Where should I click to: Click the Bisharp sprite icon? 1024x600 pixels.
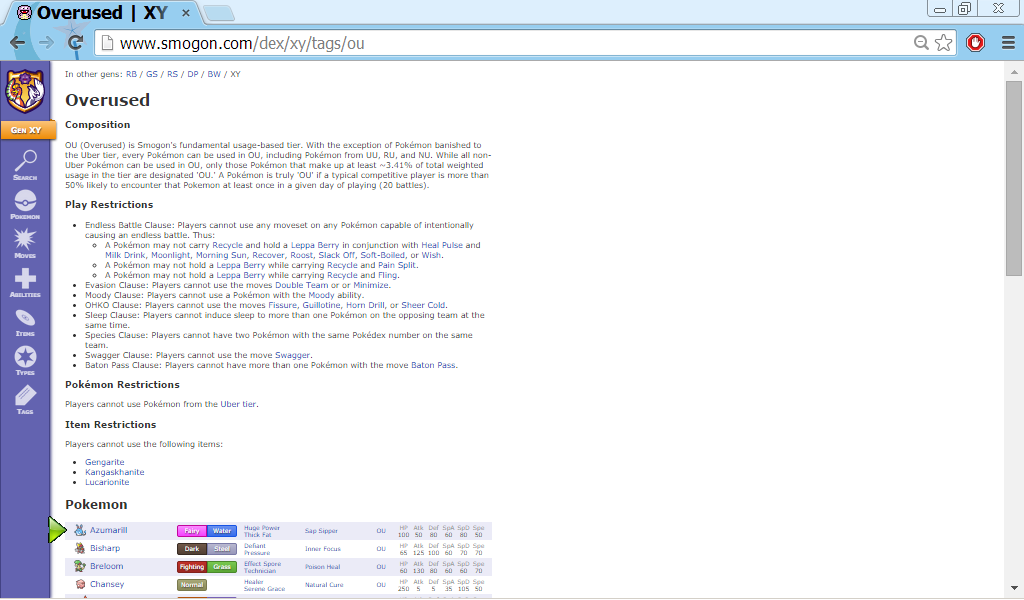(x=80, y=548)
